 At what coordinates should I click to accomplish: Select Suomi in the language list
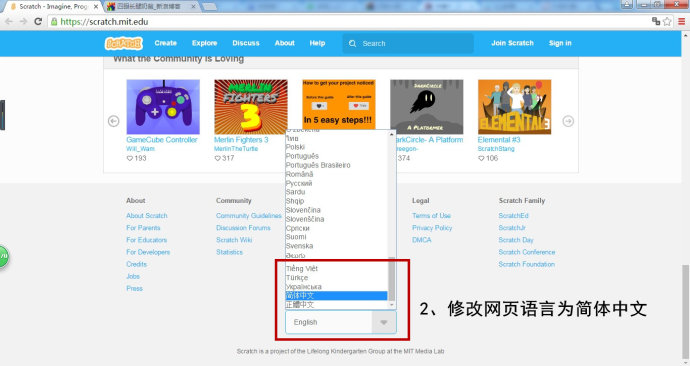[337, 237]
